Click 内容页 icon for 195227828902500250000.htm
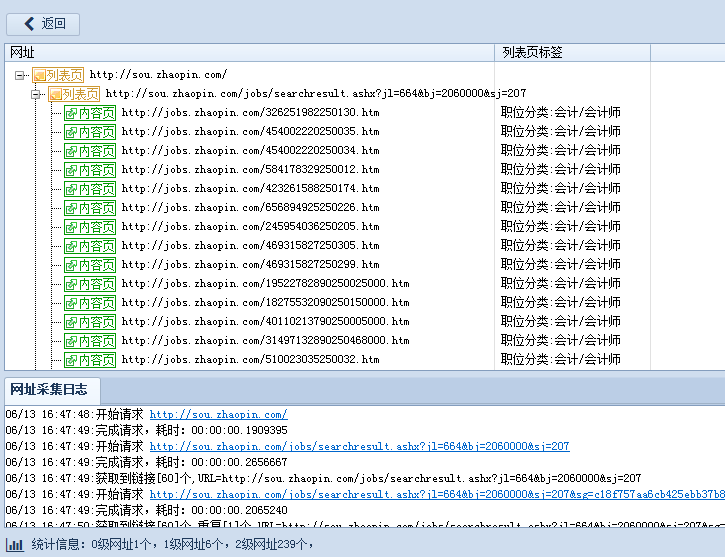The width and height of the screenshot is (725, 557). 90,283
